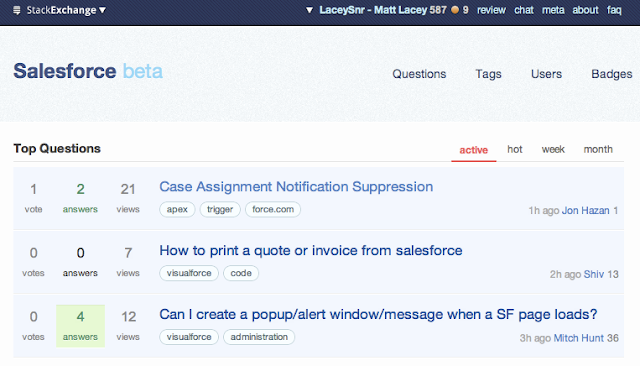Select the active tab
This screenshot has width=640, height=366.
(473, 150)
